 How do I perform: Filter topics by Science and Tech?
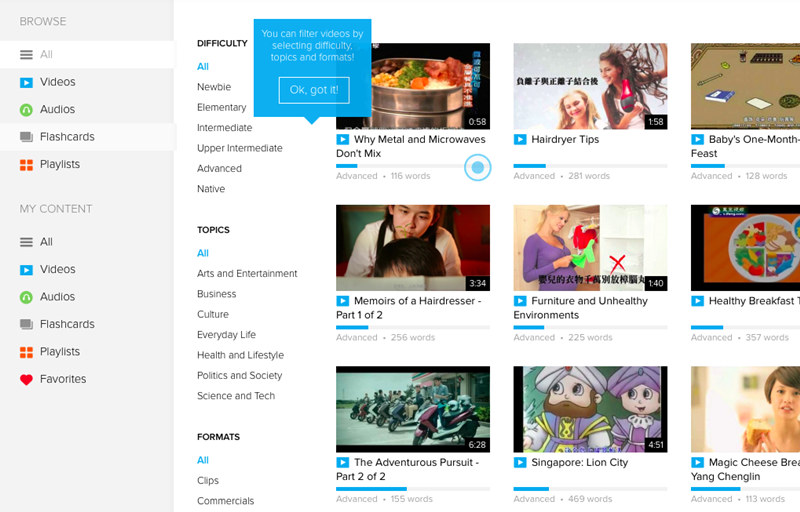pos(236,396)
